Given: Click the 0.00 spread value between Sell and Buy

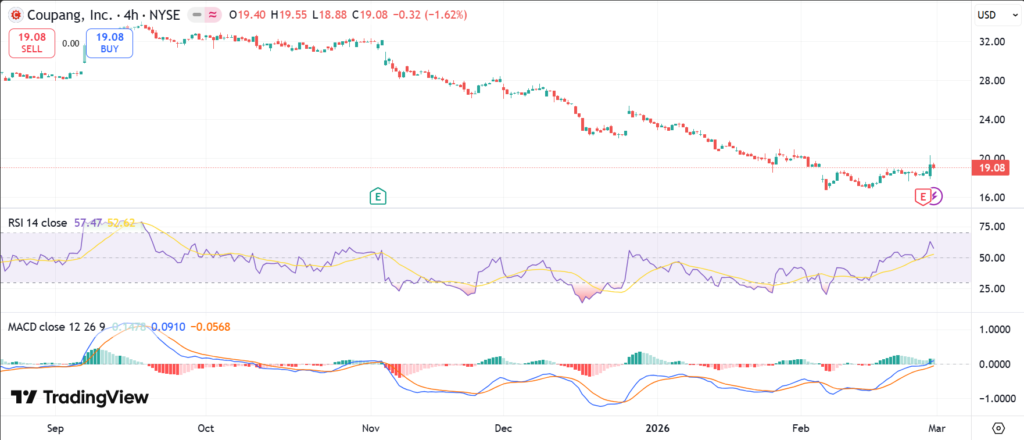Looking at the screenshot, I should pos(71,44).
